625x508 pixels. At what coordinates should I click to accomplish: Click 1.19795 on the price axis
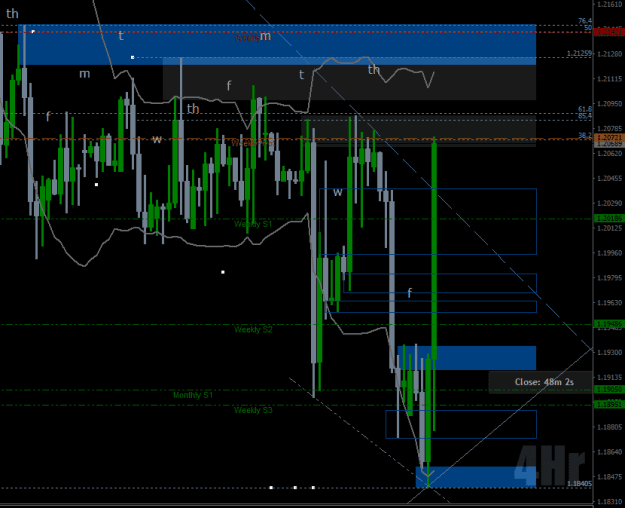610,278
